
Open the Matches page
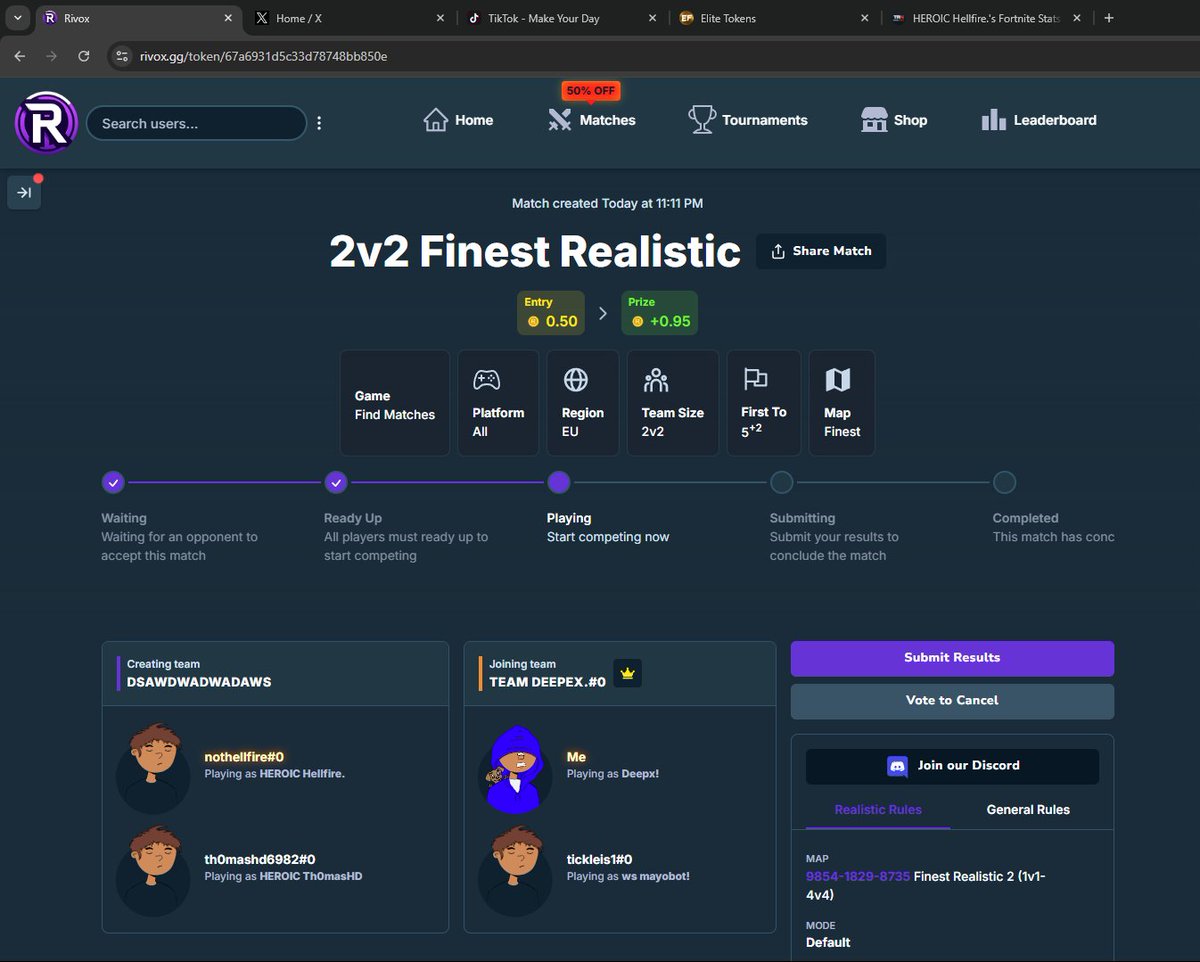point(591,120)
